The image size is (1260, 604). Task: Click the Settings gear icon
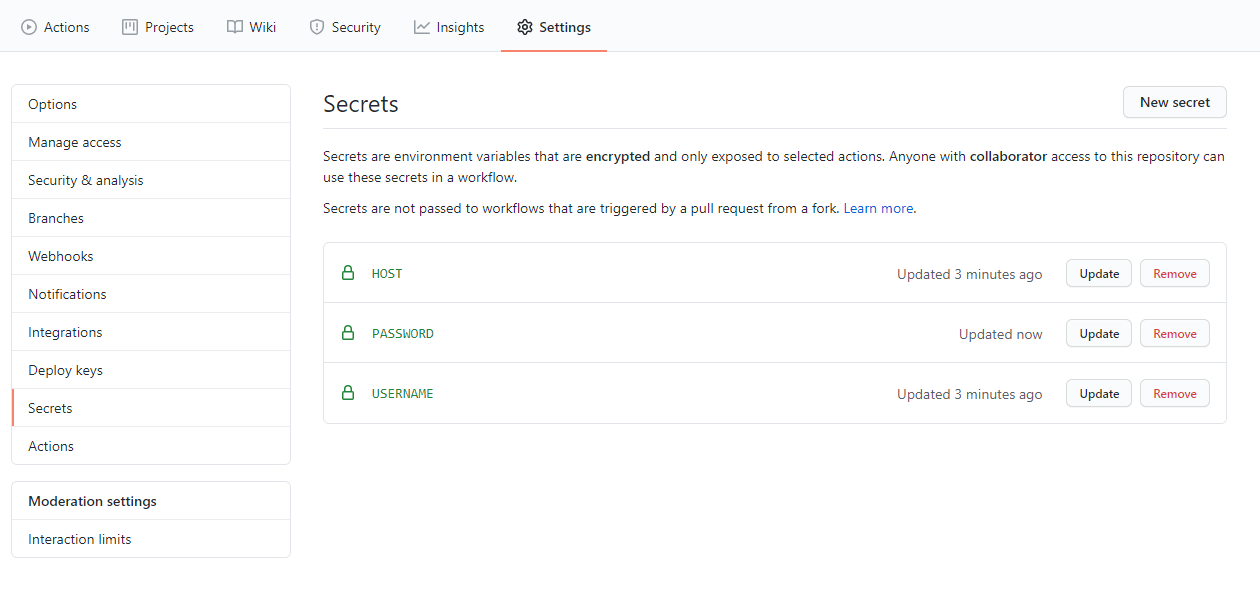[525, 27]
